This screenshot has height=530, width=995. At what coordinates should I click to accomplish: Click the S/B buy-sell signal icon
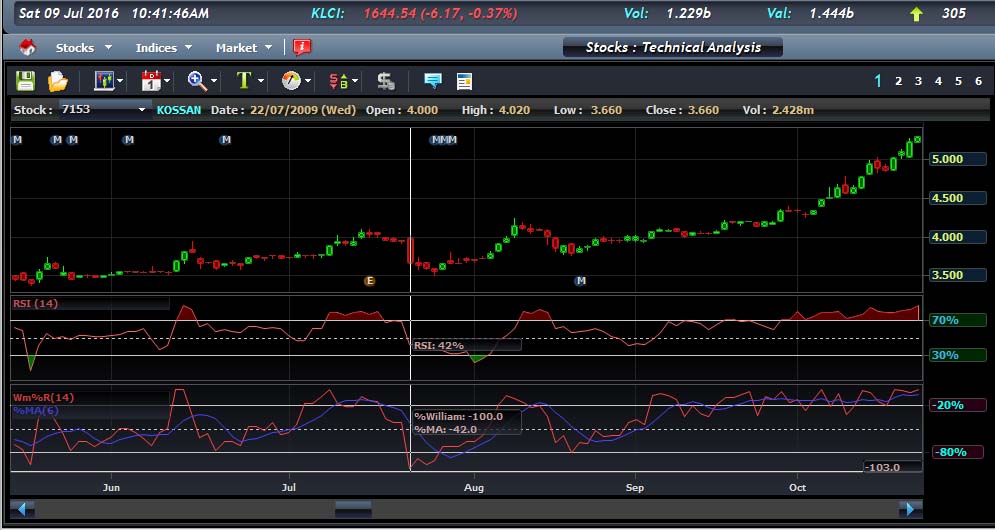click(x=338, y=81)
